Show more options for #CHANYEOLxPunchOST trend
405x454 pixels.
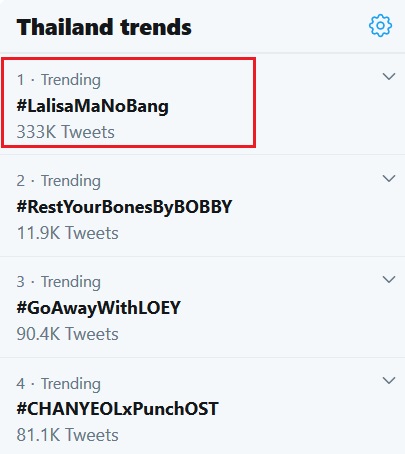[389, 380]
